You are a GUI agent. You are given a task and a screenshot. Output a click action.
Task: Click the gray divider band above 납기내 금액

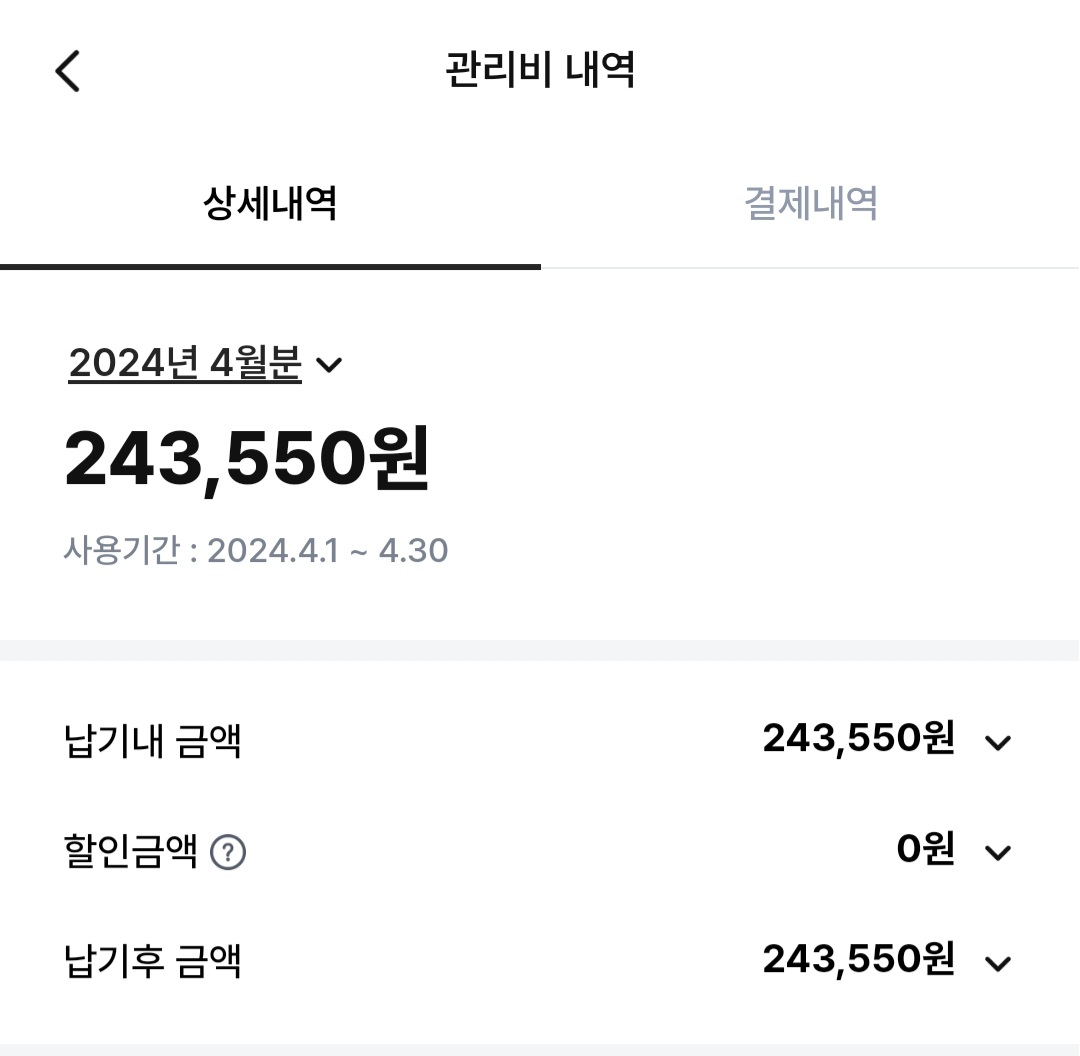click(x=540, y=650)
